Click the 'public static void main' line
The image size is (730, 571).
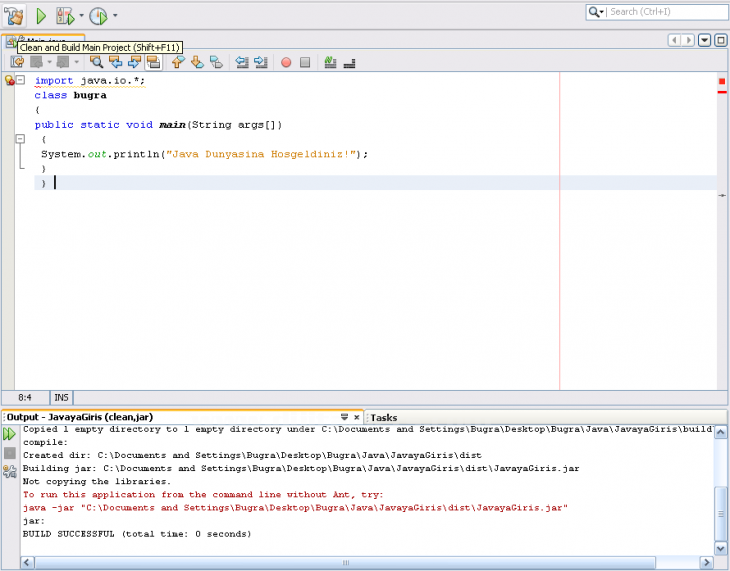click(158, 125)
